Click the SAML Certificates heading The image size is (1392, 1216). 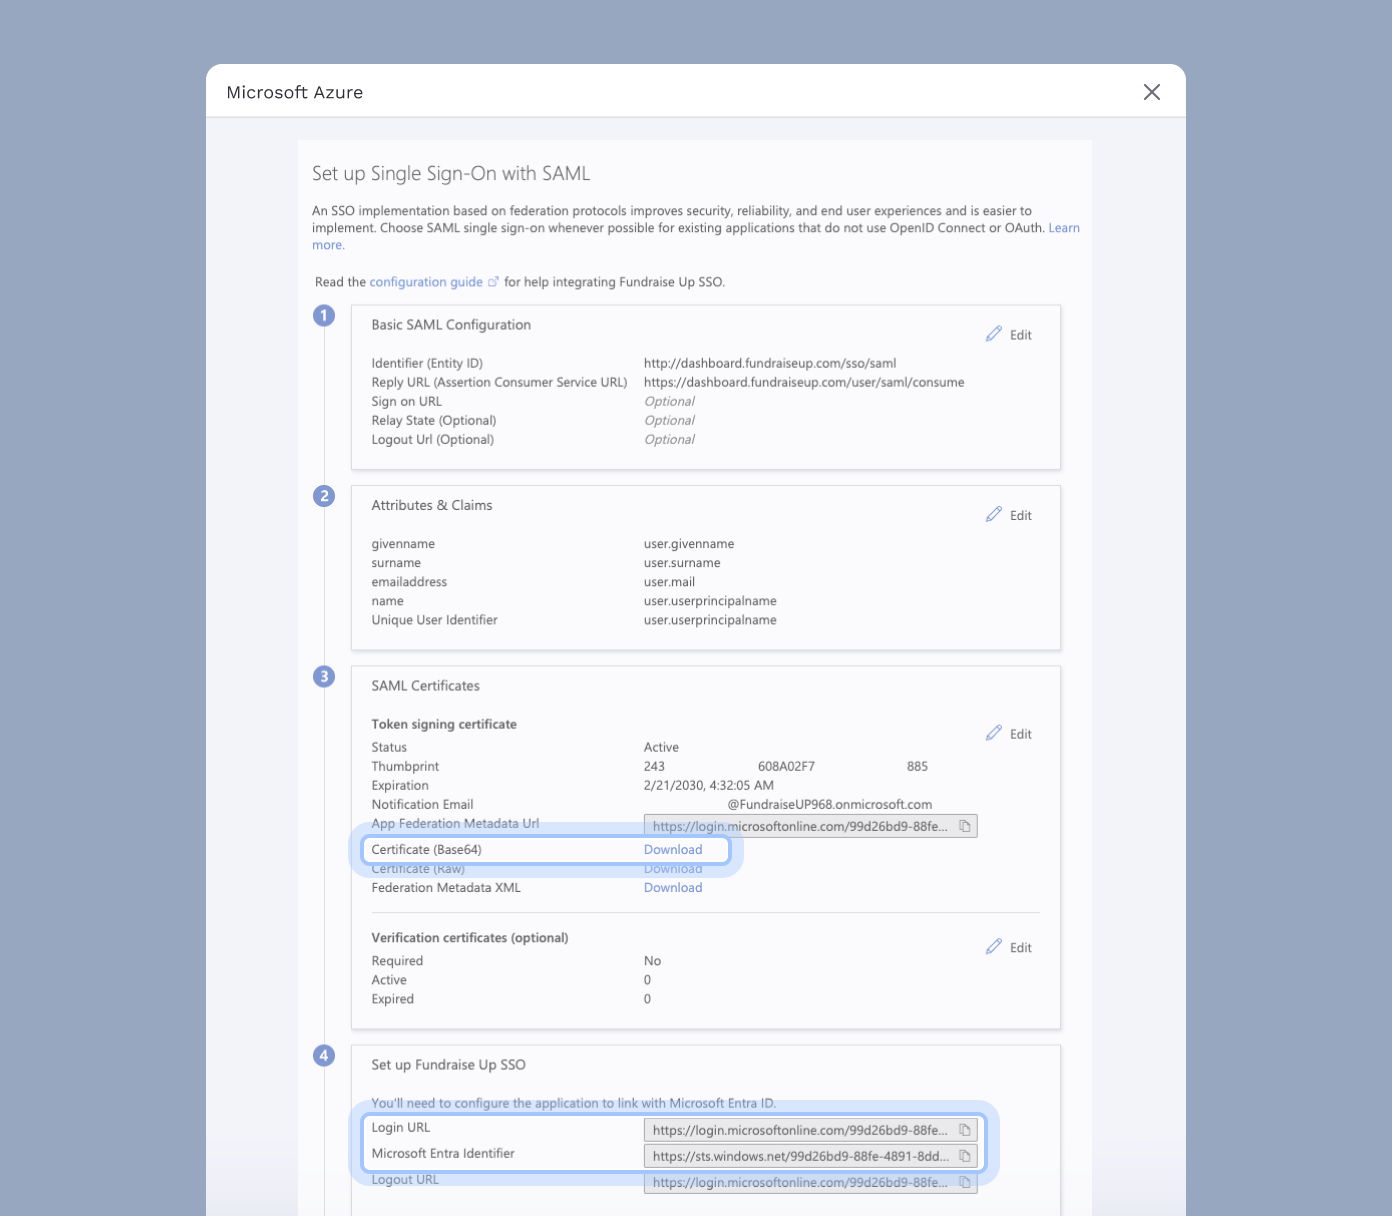point(425,686)
